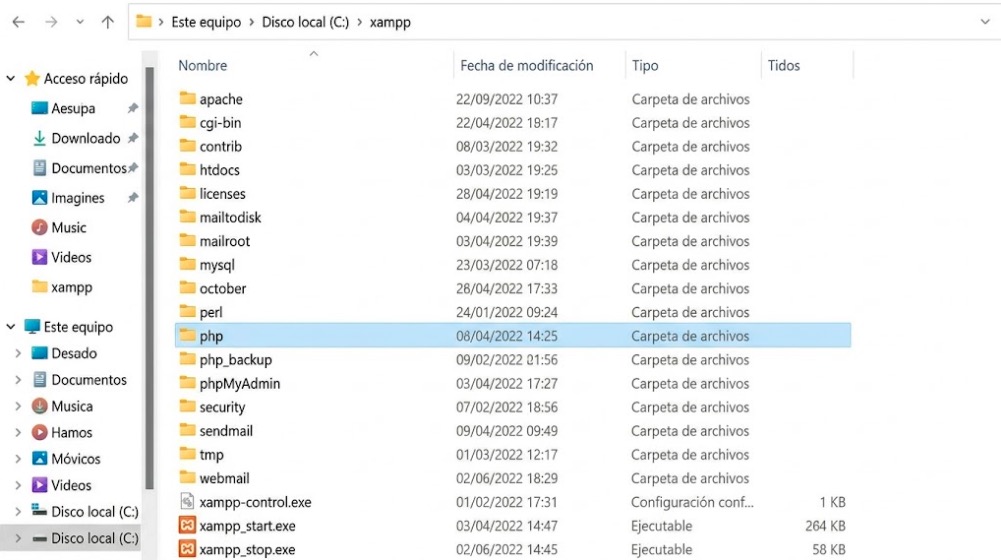Viewport: 1001px width, 560px height.
Task: Sort by Fecha de modificación column
Action: tap(527, 66)
